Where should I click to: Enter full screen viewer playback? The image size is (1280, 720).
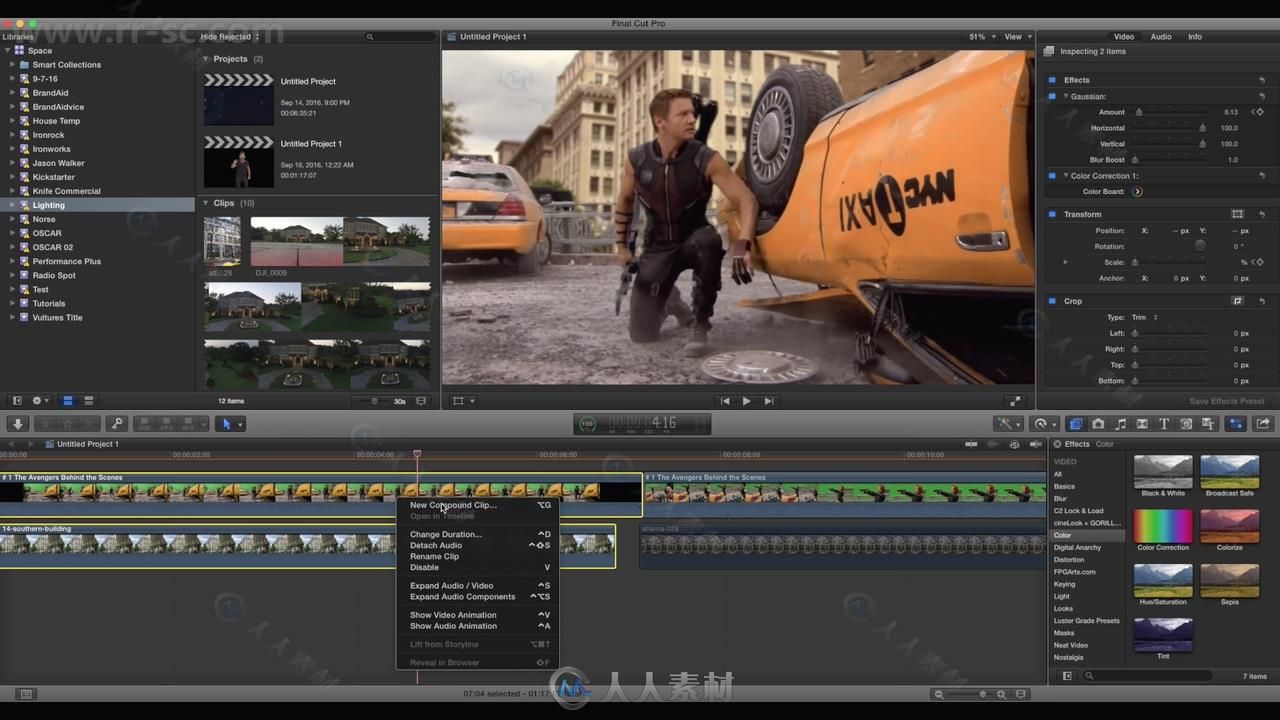click(1015, 401)
